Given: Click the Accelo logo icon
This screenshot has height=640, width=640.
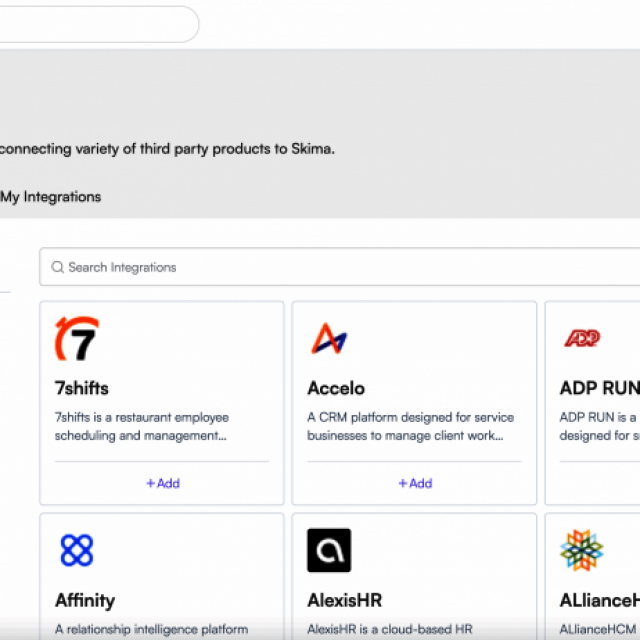Looking at the screenshot, I should tap(329, 338).
